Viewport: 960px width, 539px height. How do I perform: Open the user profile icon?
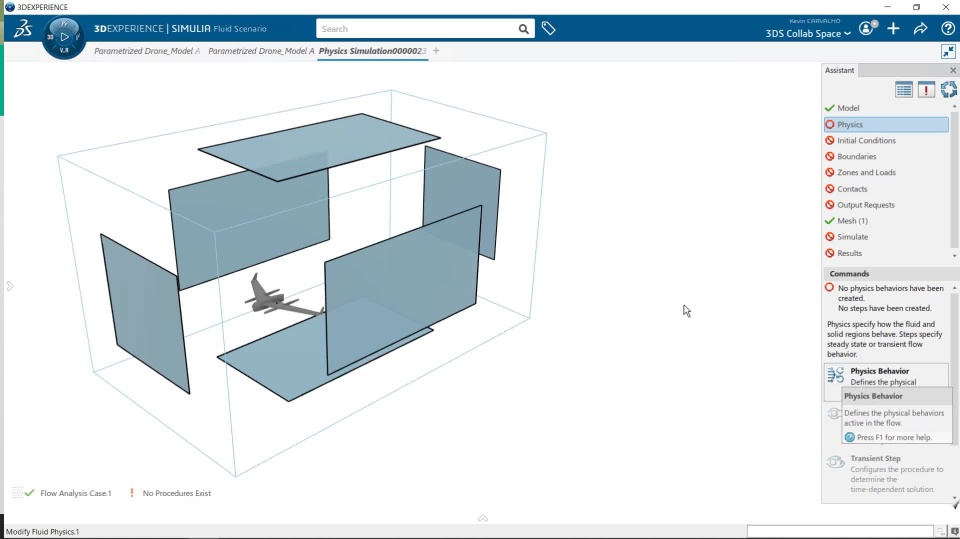868,28
